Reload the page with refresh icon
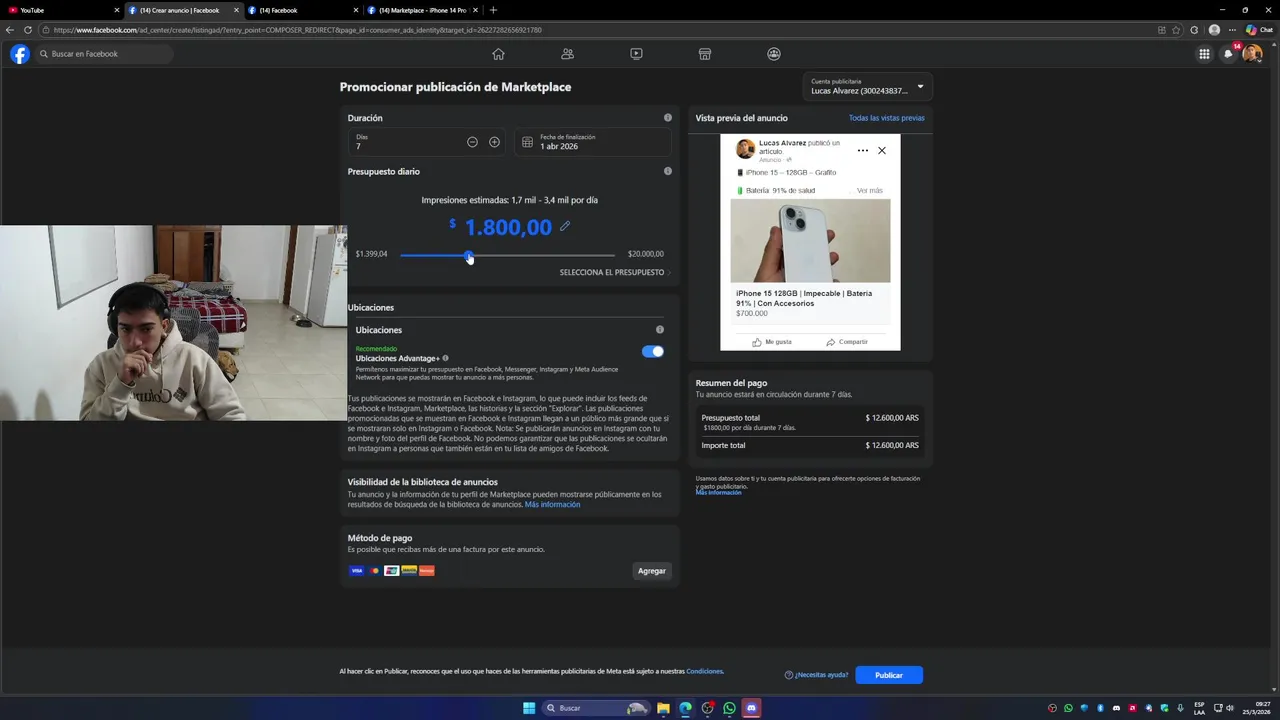The height and width of the screenshot is (720, 1280). click(x=28, y=30)
